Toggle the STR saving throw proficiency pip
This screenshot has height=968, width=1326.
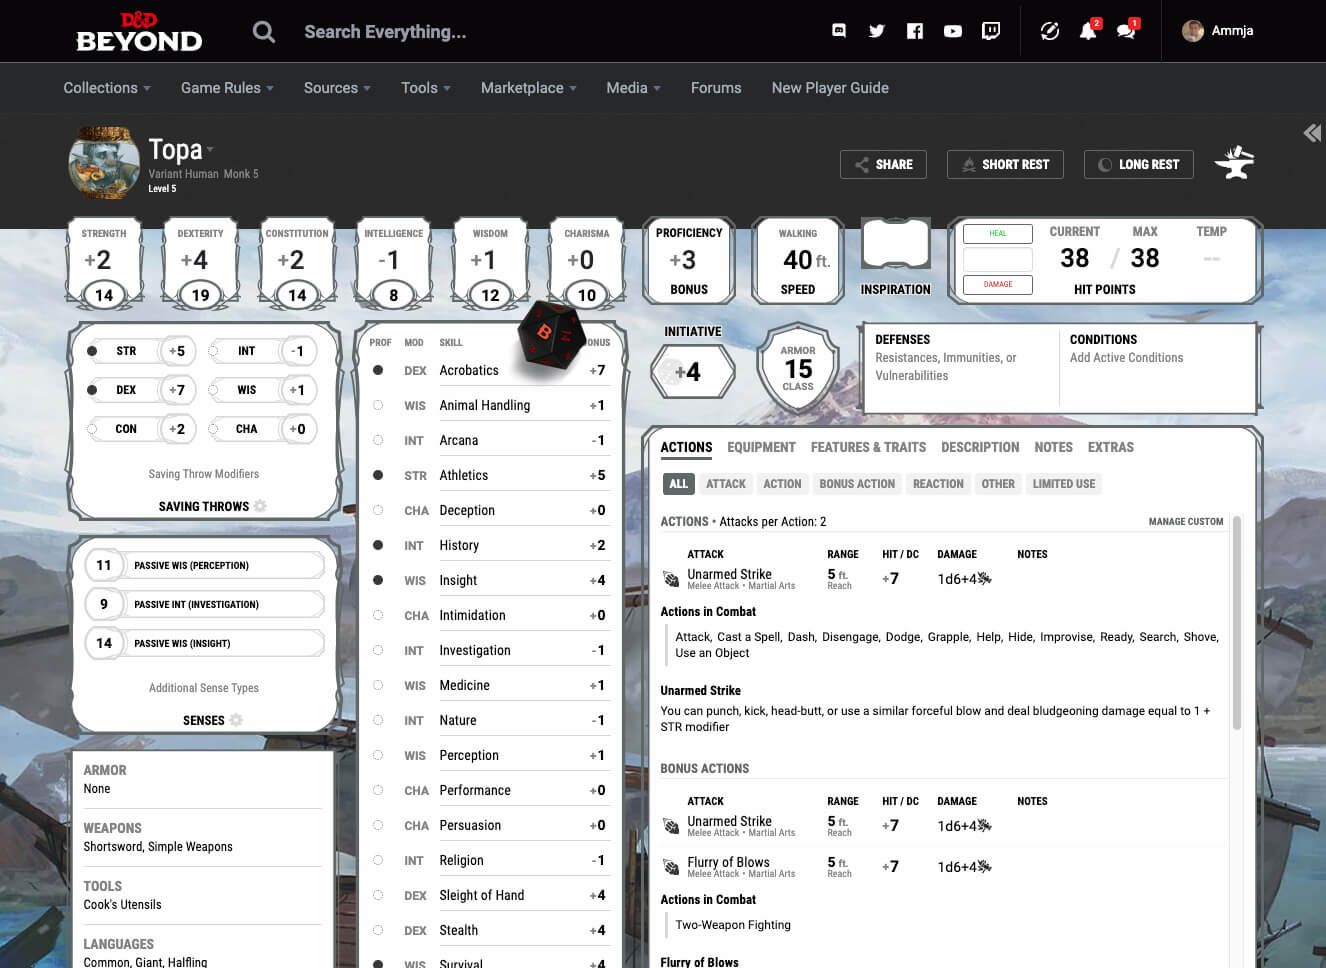coord(92,350)
